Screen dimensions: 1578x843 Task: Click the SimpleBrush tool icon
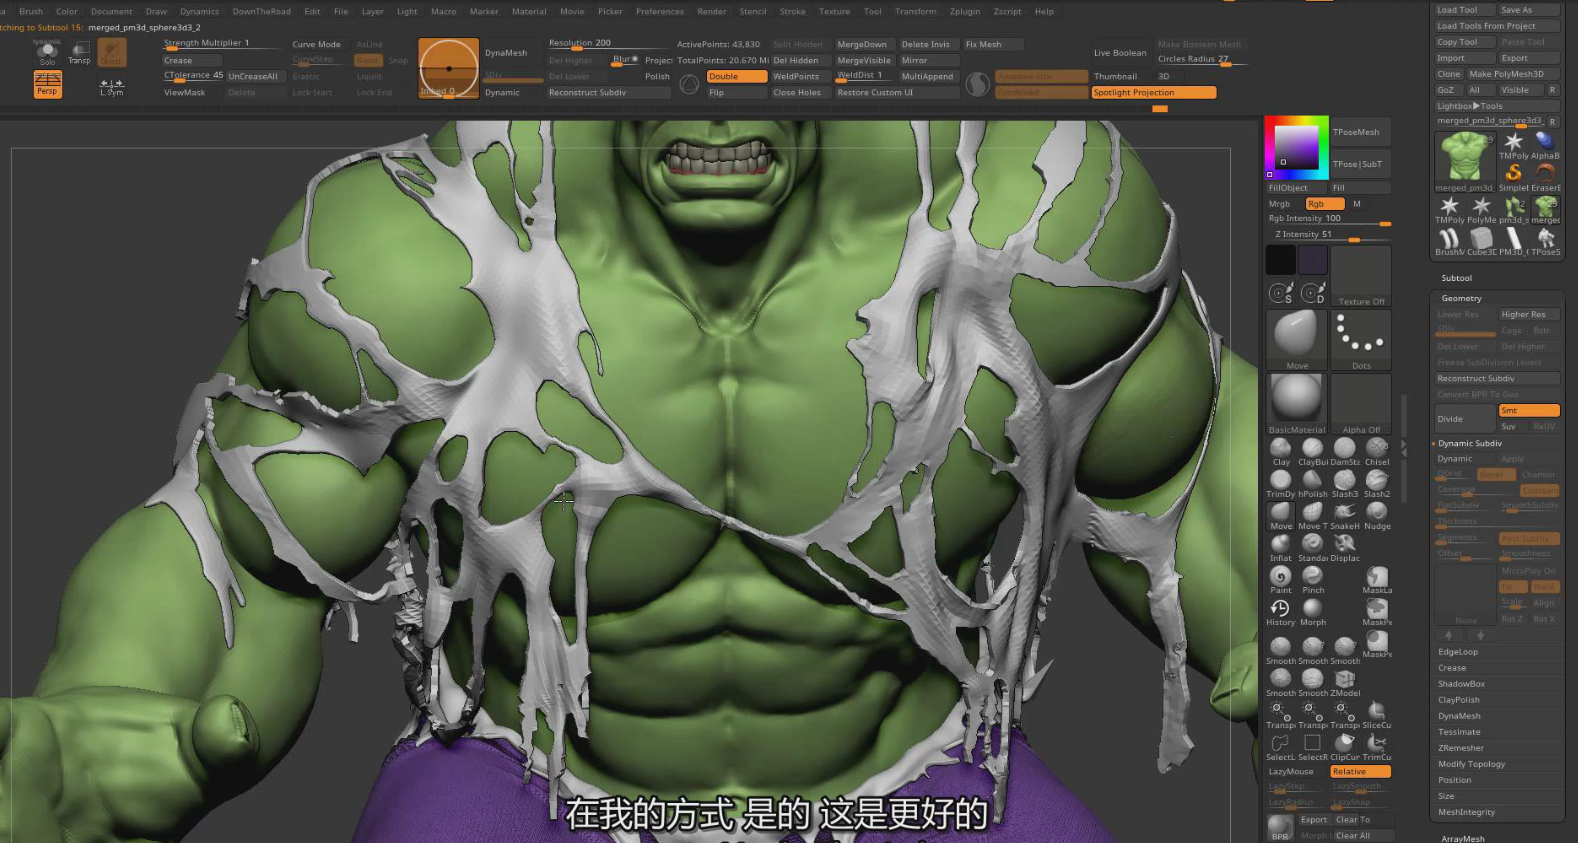click(1513, 174)
